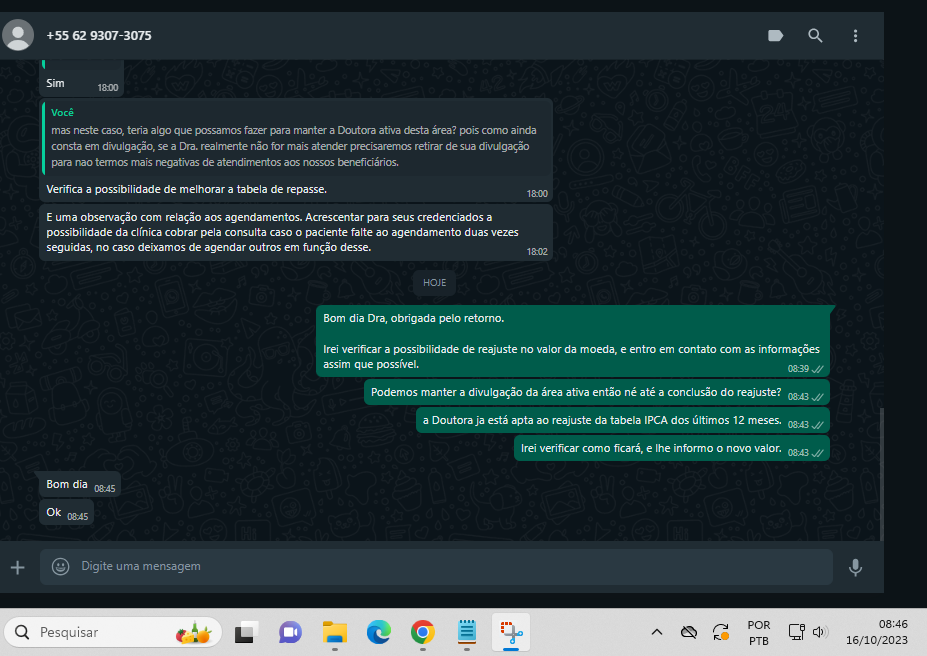Expand the hidden system tray icons chevron

coord(657,632)
